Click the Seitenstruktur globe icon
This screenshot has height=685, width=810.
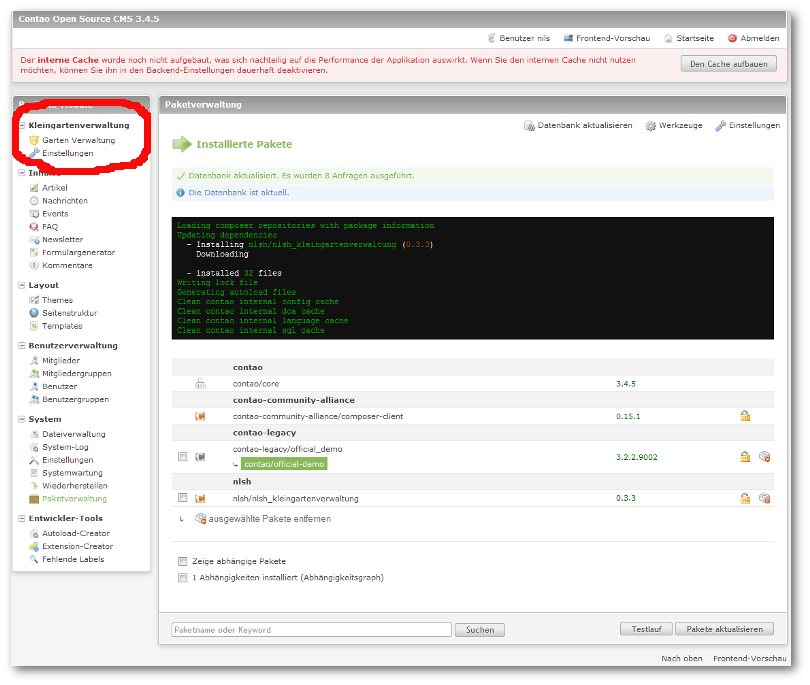pyautogui.click(x=34, y=313)
